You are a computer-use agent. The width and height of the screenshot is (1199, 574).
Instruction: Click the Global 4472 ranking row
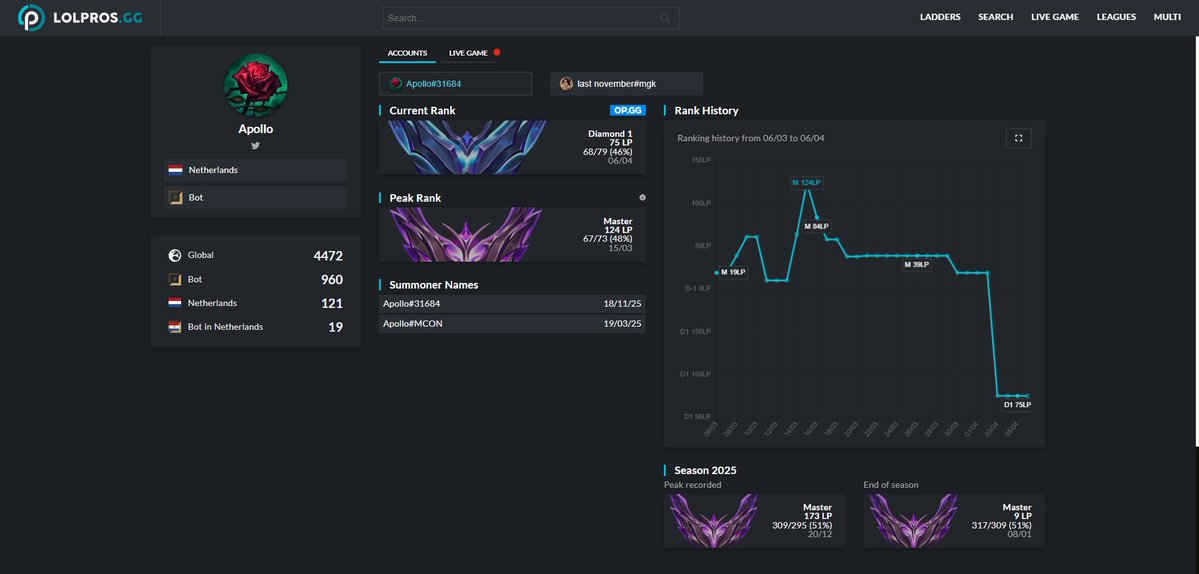tap(255, 255)
